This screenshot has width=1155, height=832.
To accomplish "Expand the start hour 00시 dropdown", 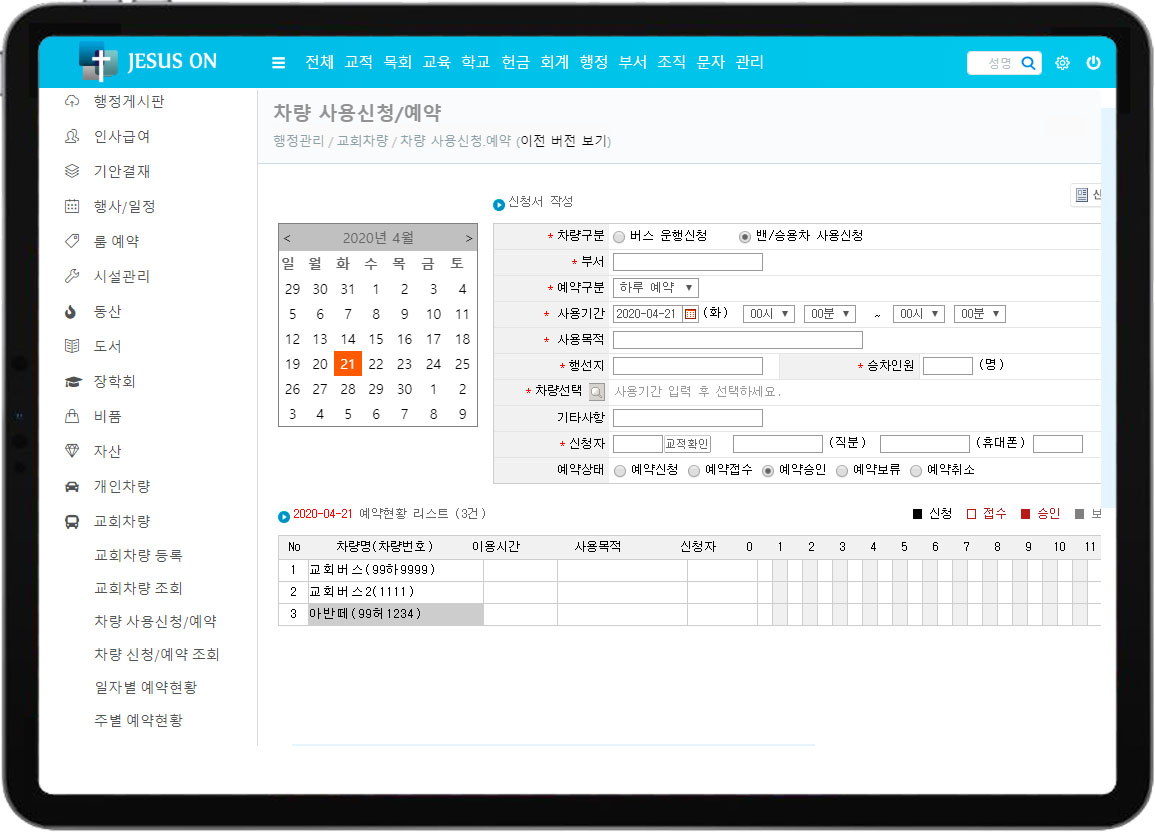I will [x=768, y=314].
